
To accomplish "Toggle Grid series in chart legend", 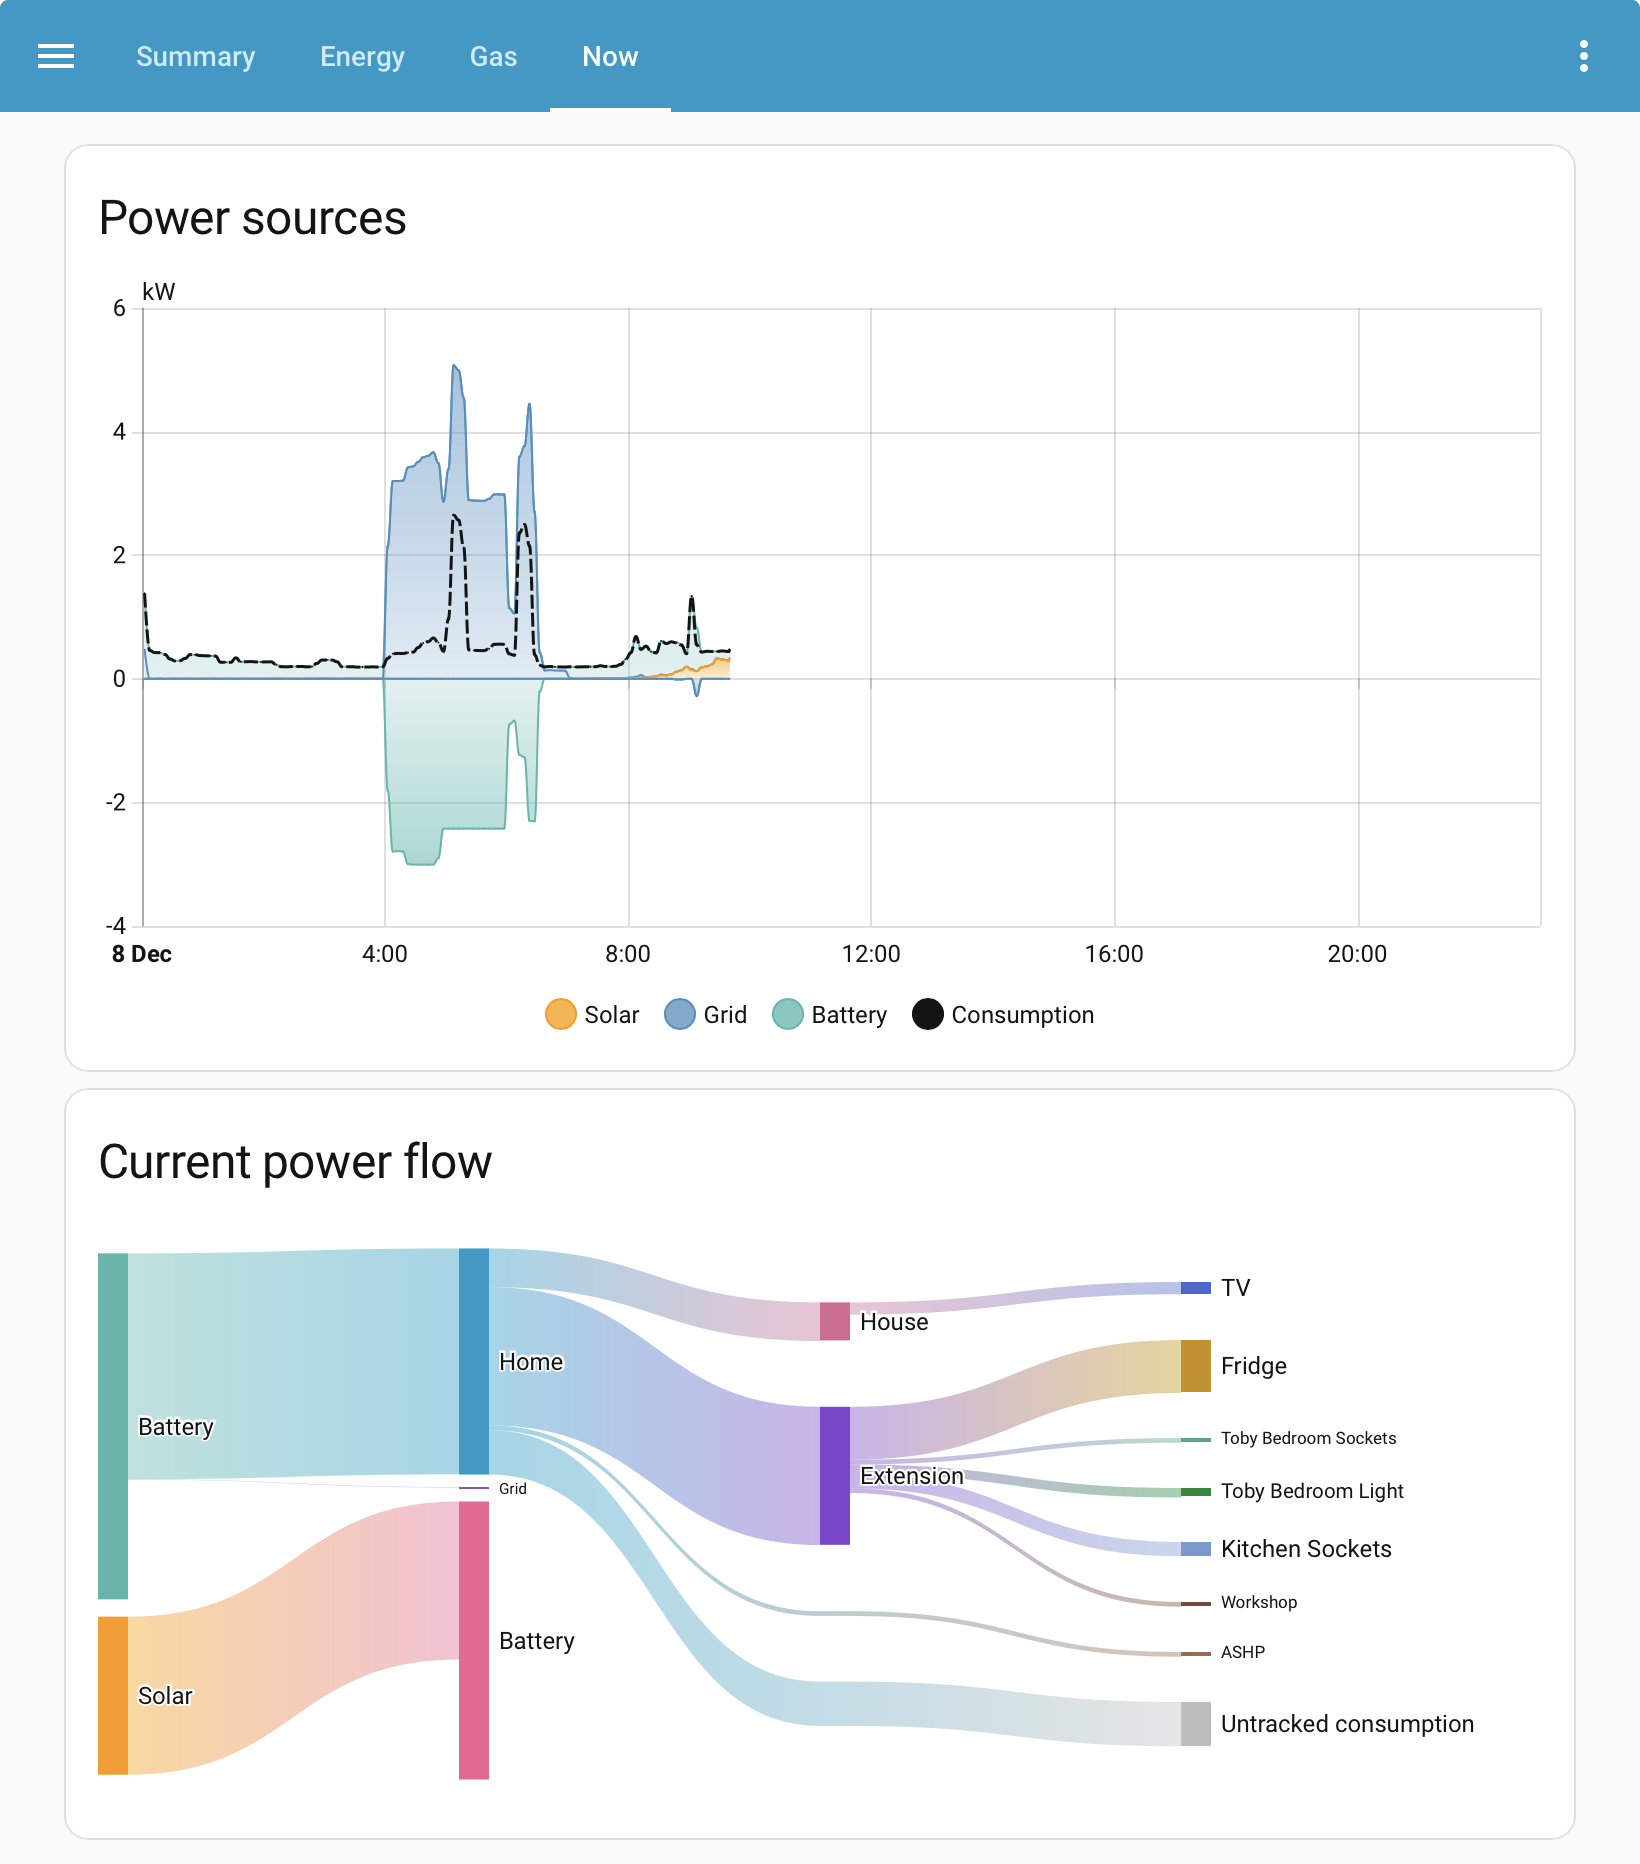I will click(x=706, y=1014).
